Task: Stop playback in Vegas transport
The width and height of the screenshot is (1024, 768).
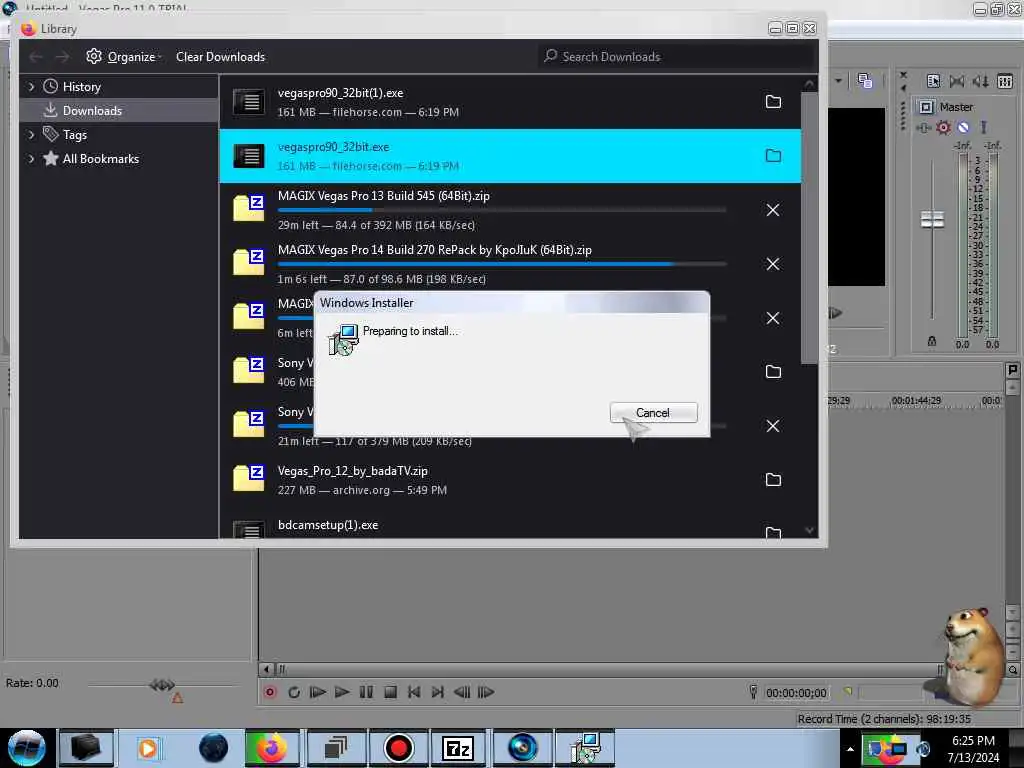Action: (x=391, y=692)
